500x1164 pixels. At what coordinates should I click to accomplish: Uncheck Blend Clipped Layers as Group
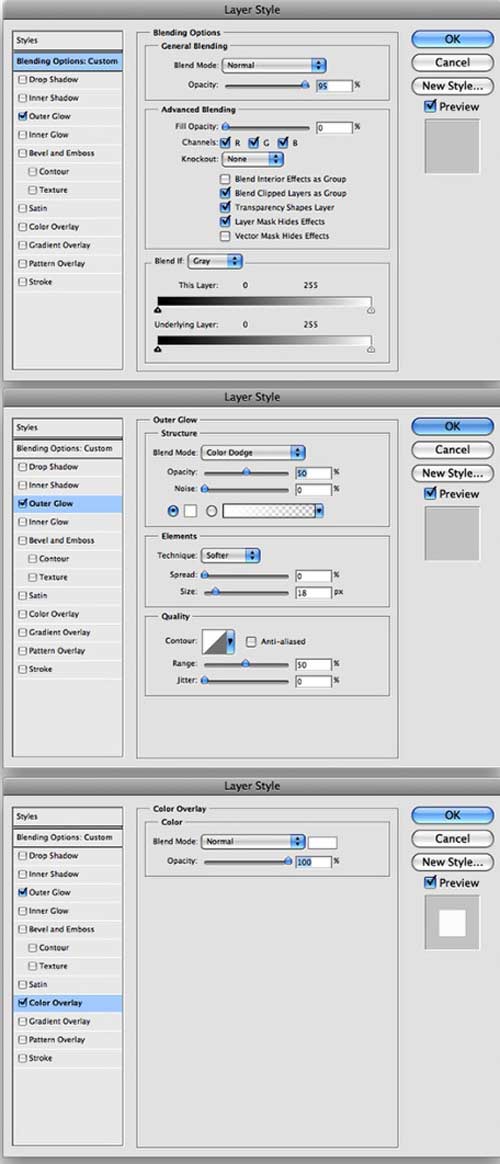click(x=225, y=193)
